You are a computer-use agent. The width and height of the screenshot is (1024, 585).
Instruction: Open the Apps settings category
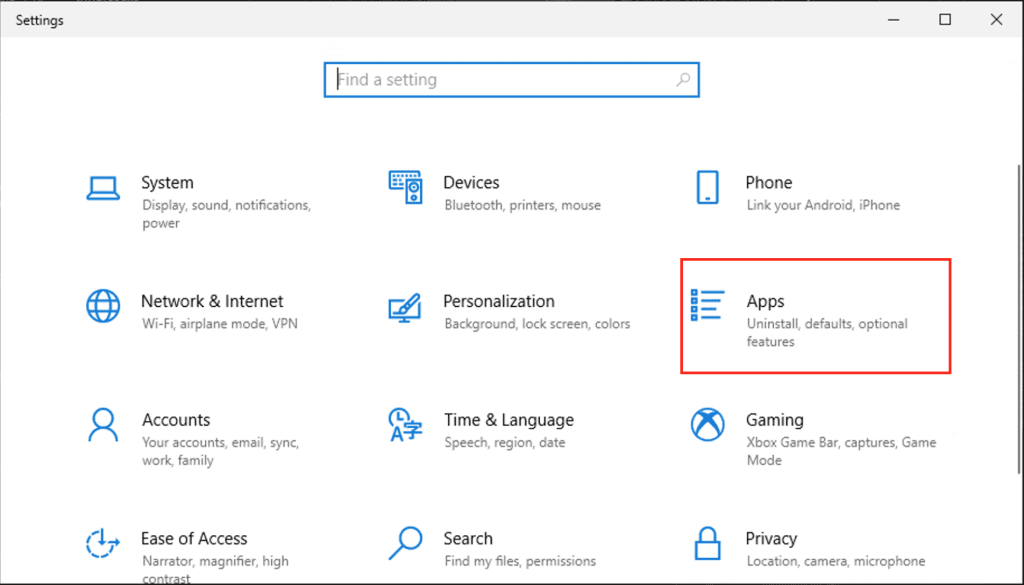pos(766,301)
